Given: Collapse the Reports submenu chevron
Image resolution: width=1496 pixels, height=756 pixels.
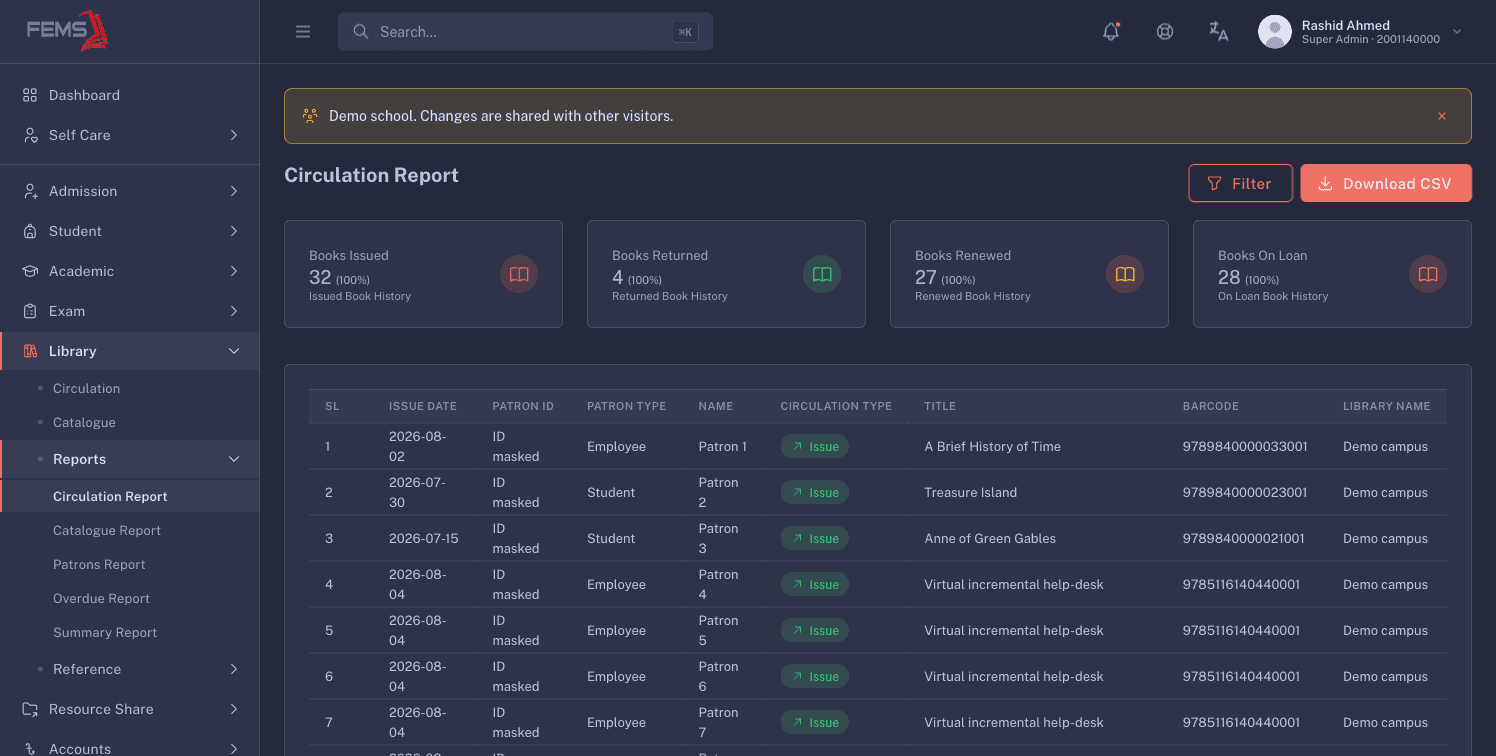Looking at the screenshot, I should click(x=234, y=459).
